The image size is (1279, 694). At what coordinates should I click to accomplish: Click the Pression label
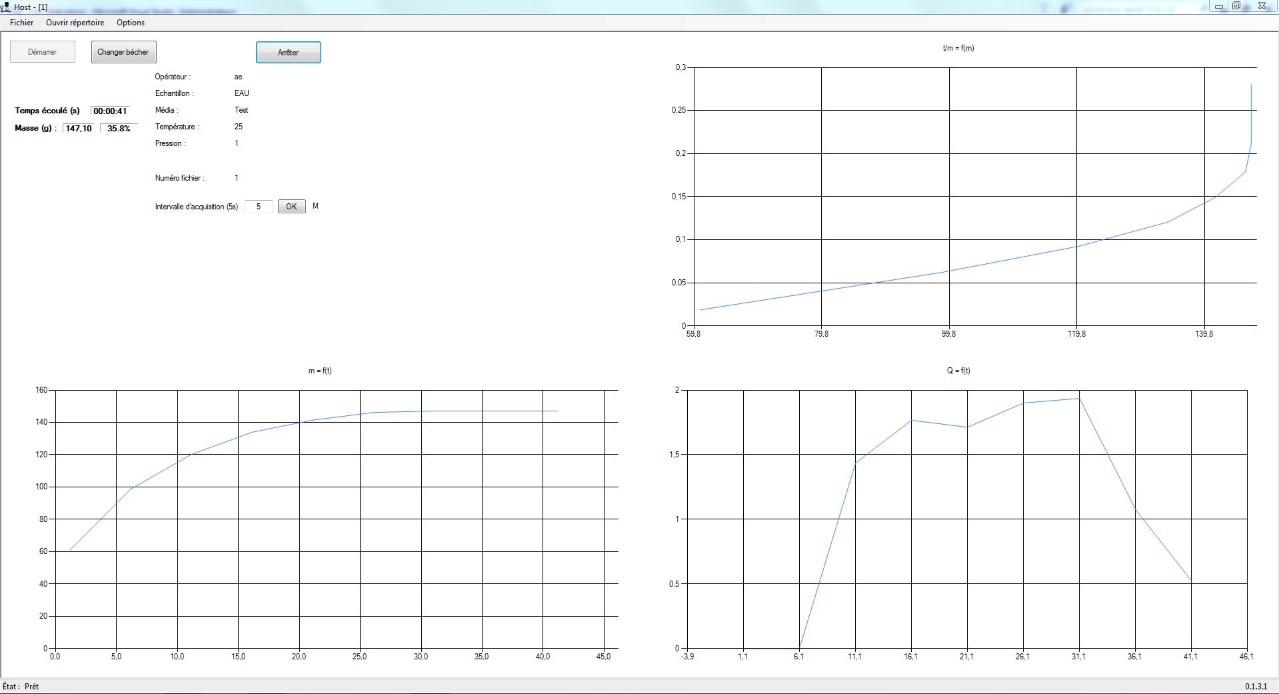click(x=170, y=143)
